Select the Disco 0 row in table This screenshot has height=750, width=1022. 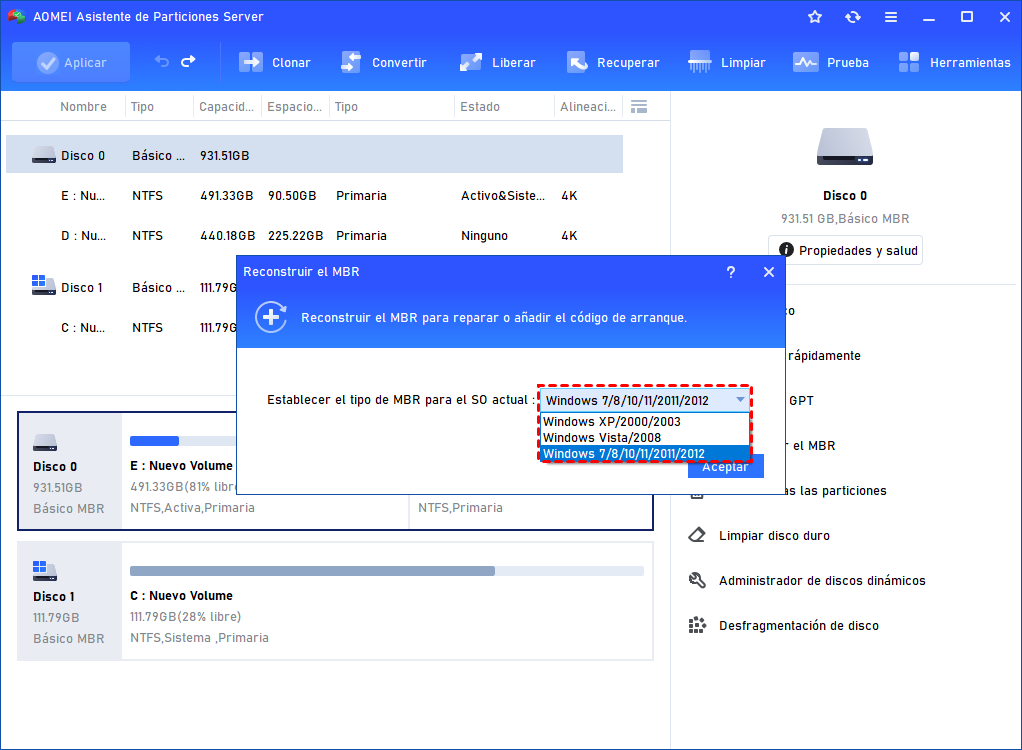click(314, 154)
